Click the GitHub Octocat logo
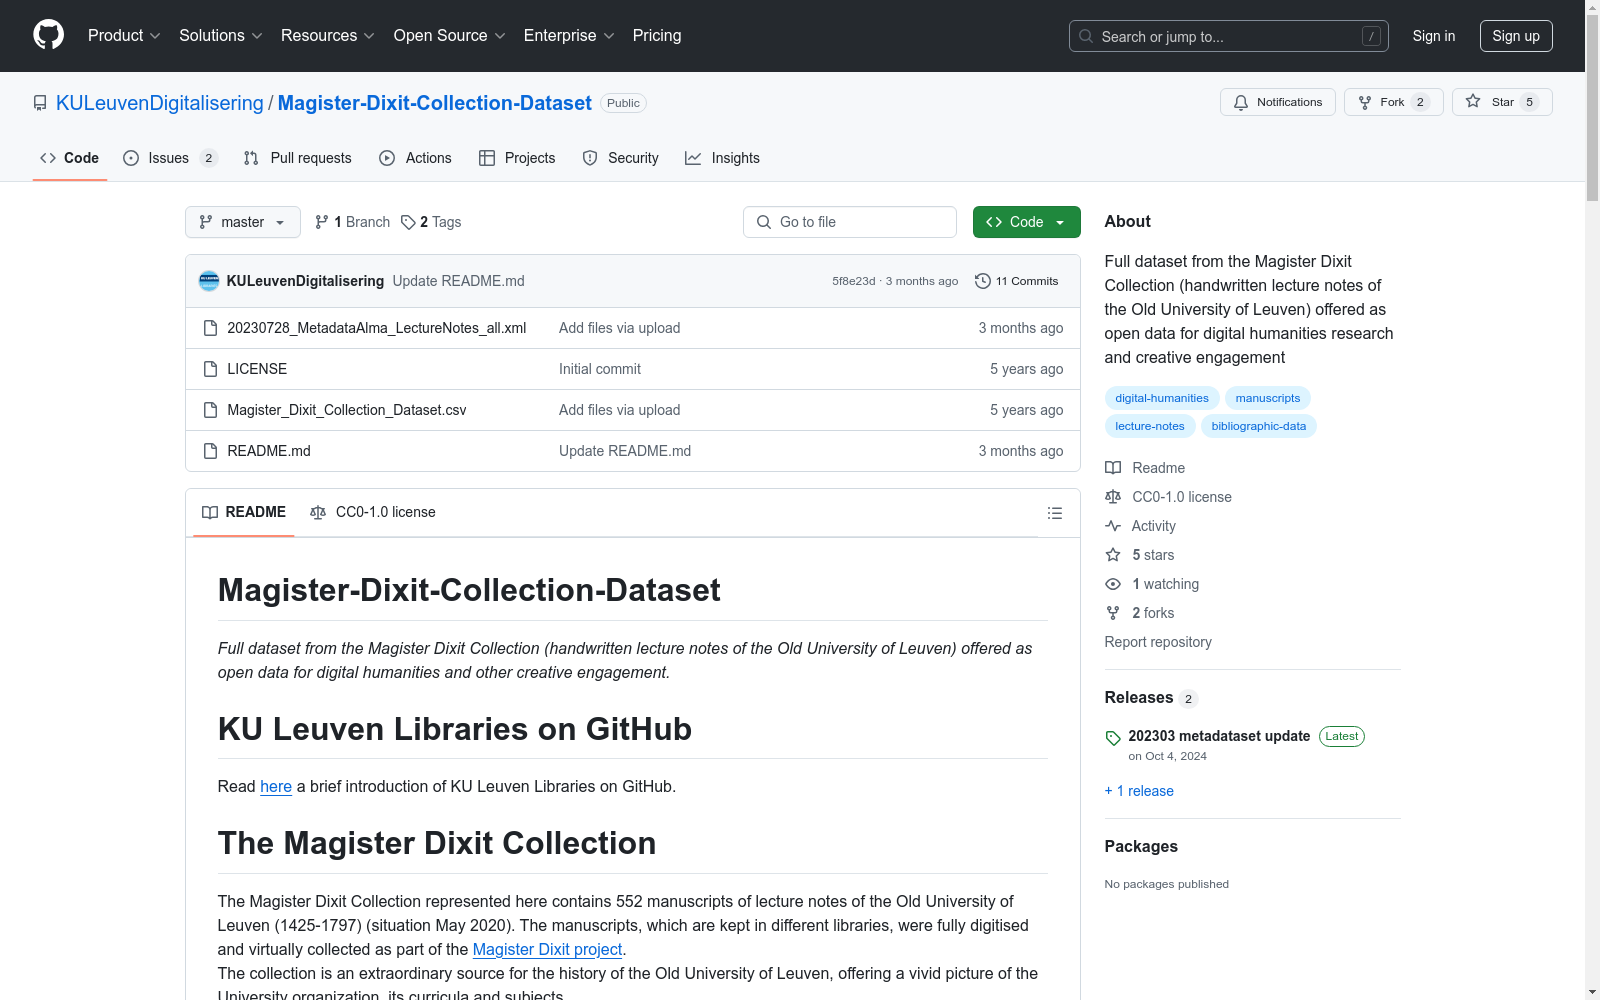Viewport: 1600px width, 1000px height. click(48, 35)
